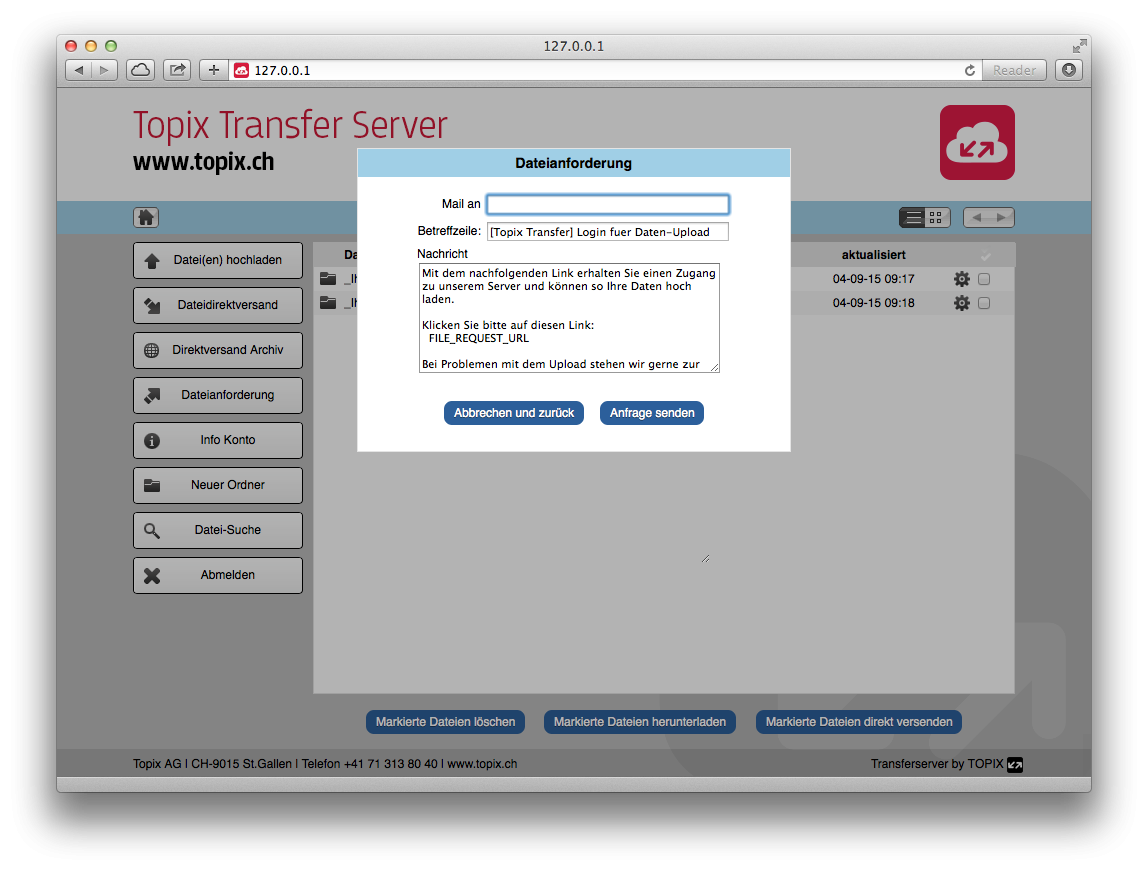Click into the Mail an input field

pyautogui.click(x=607, y=204)
